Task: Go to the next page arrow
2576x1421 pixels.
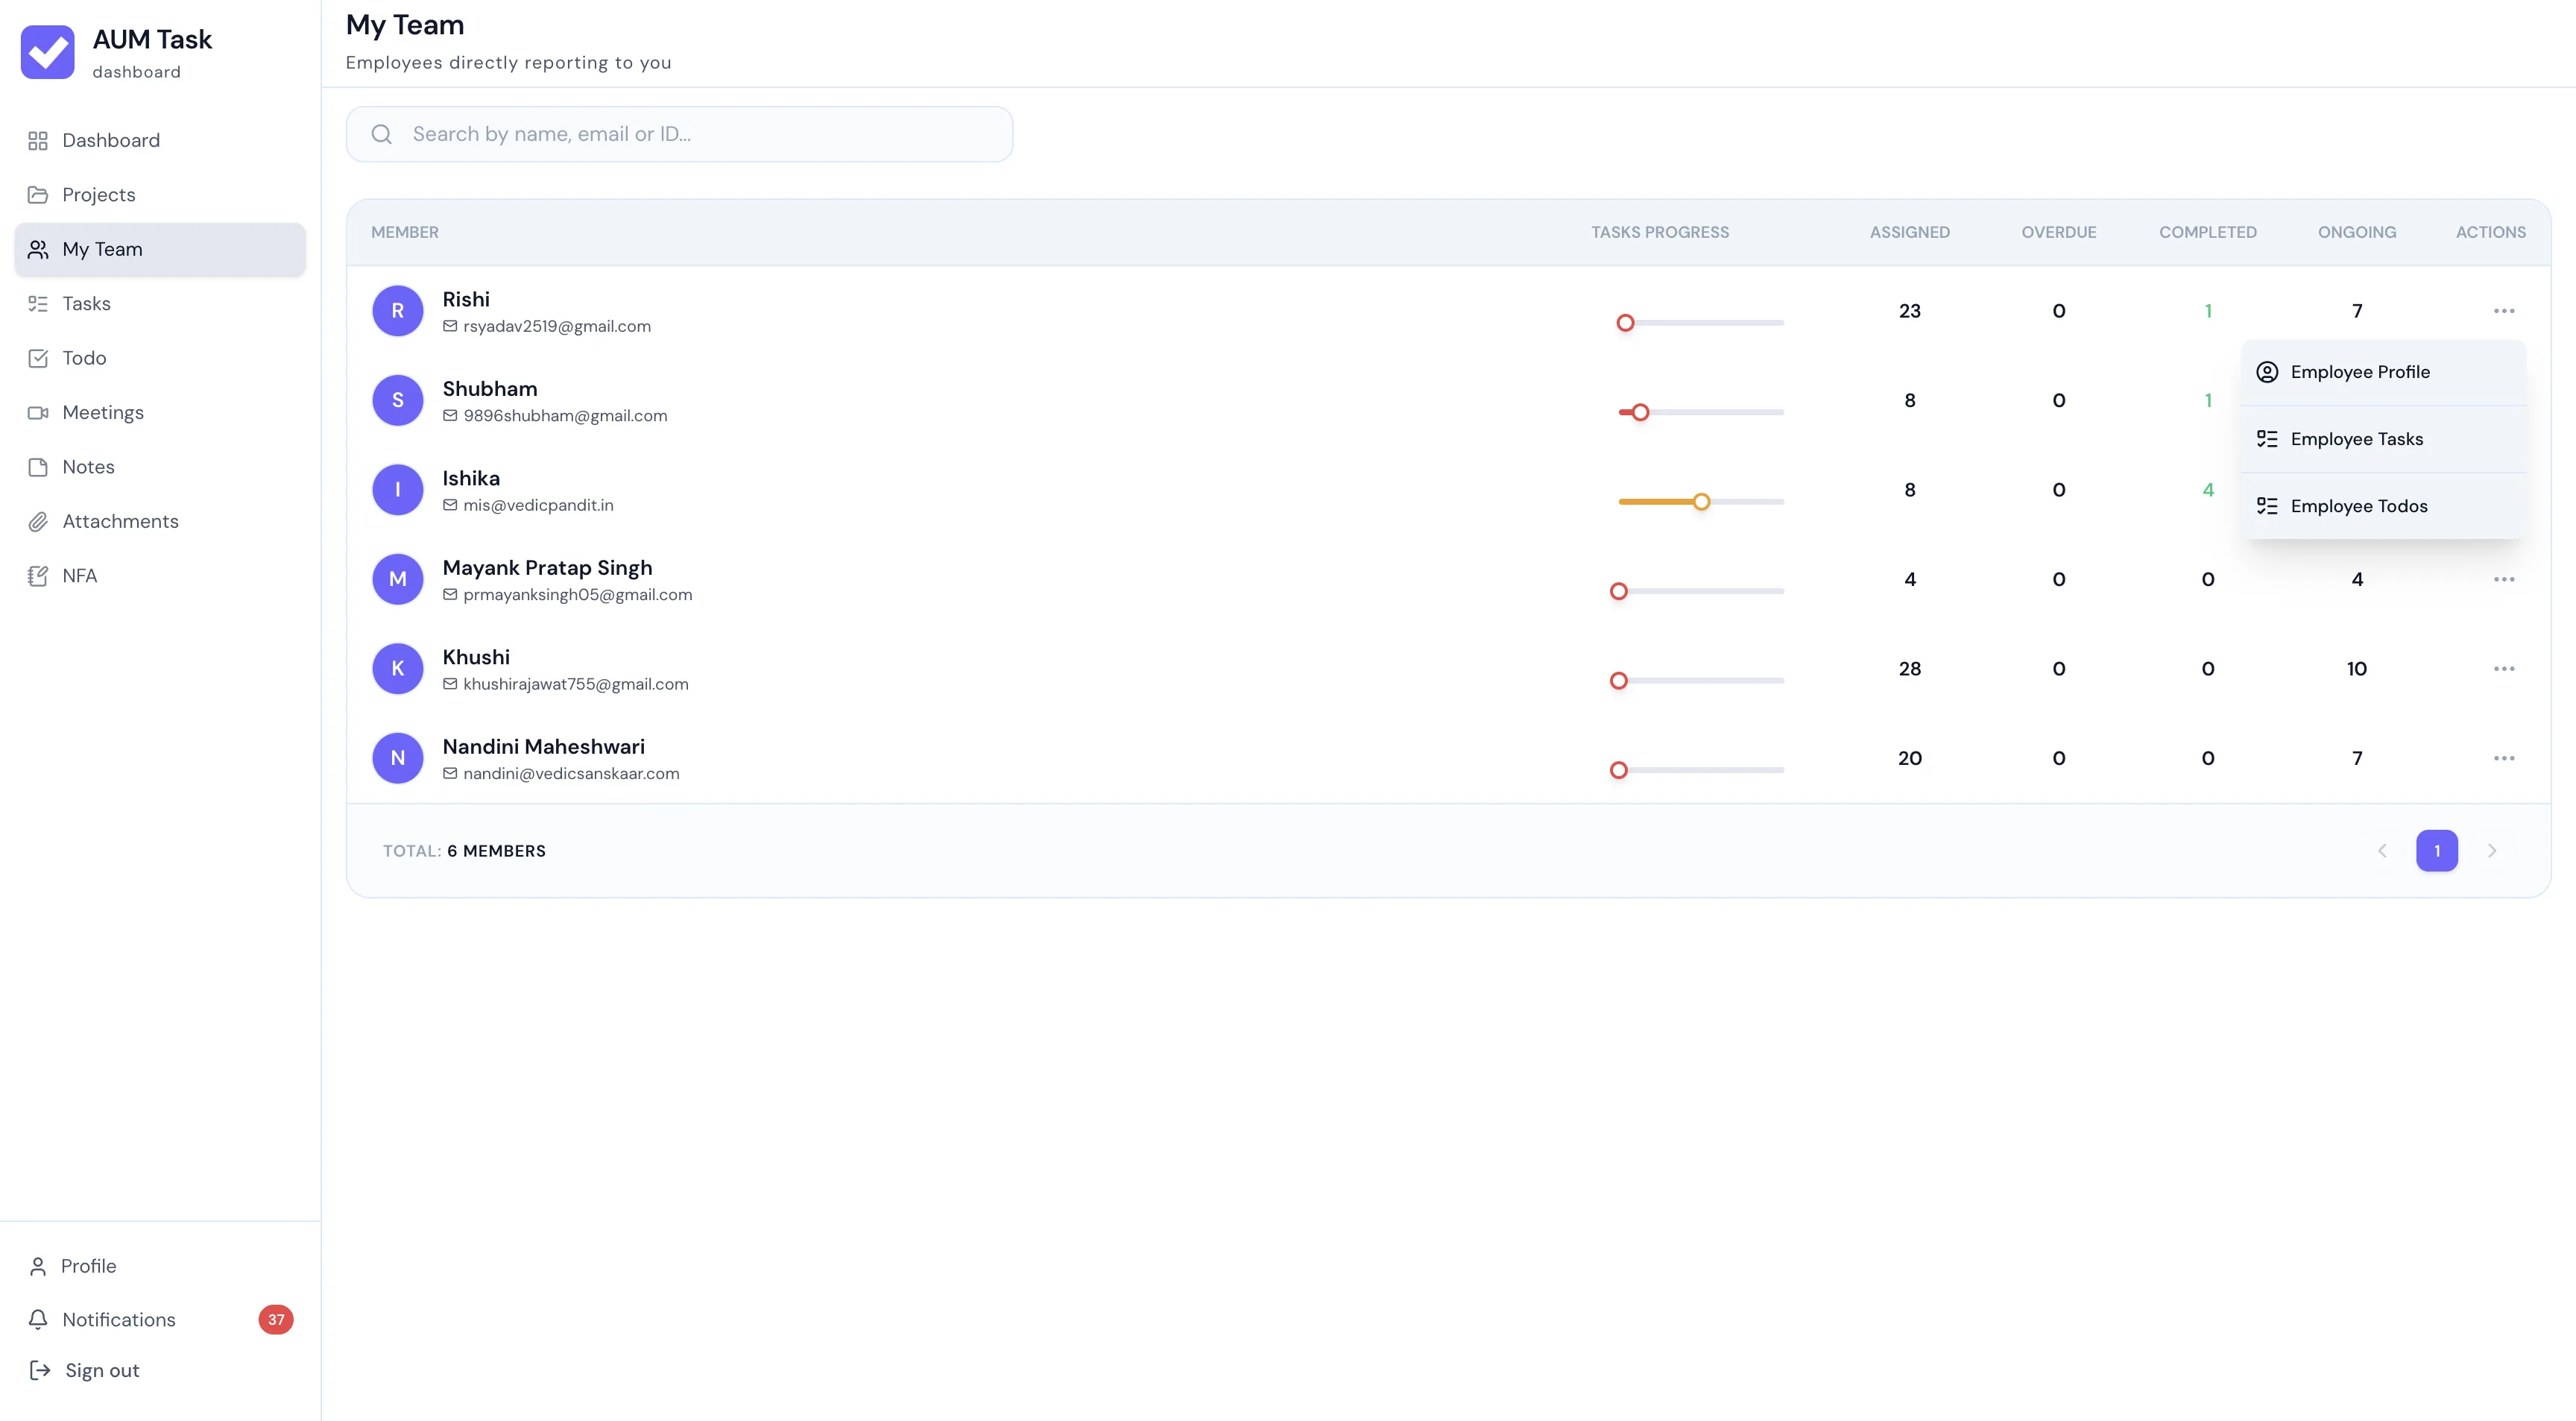Action: pyautogui.click(x=2492, y=851)
